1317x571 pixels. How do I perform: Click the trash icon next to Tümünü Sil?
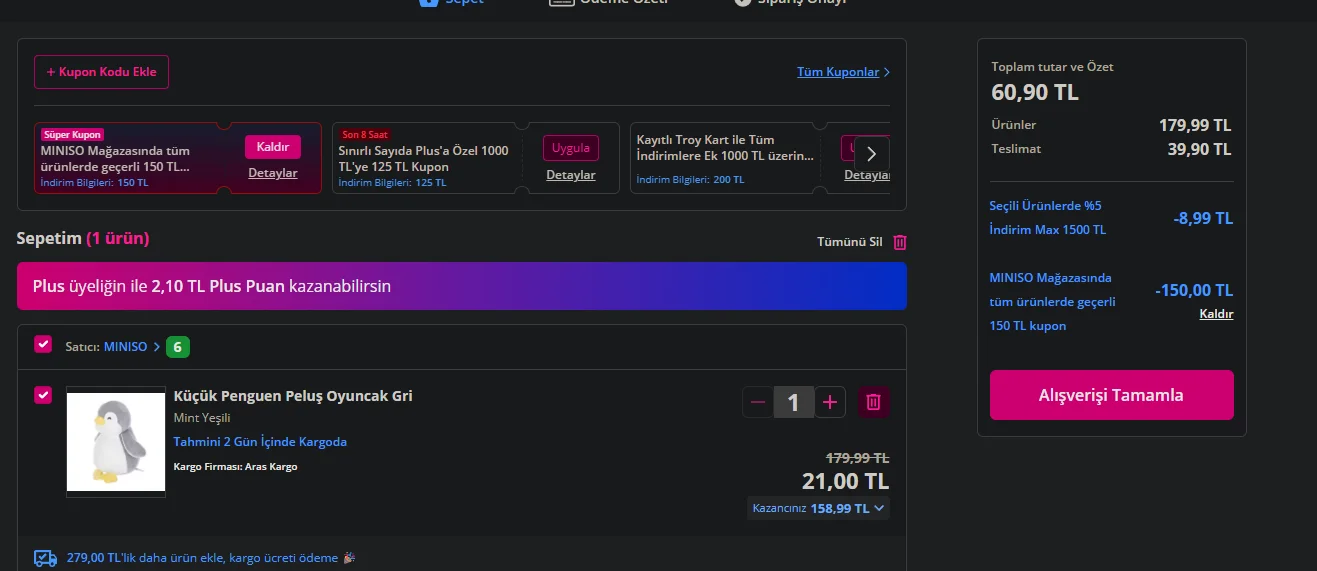tap(900, 242)
